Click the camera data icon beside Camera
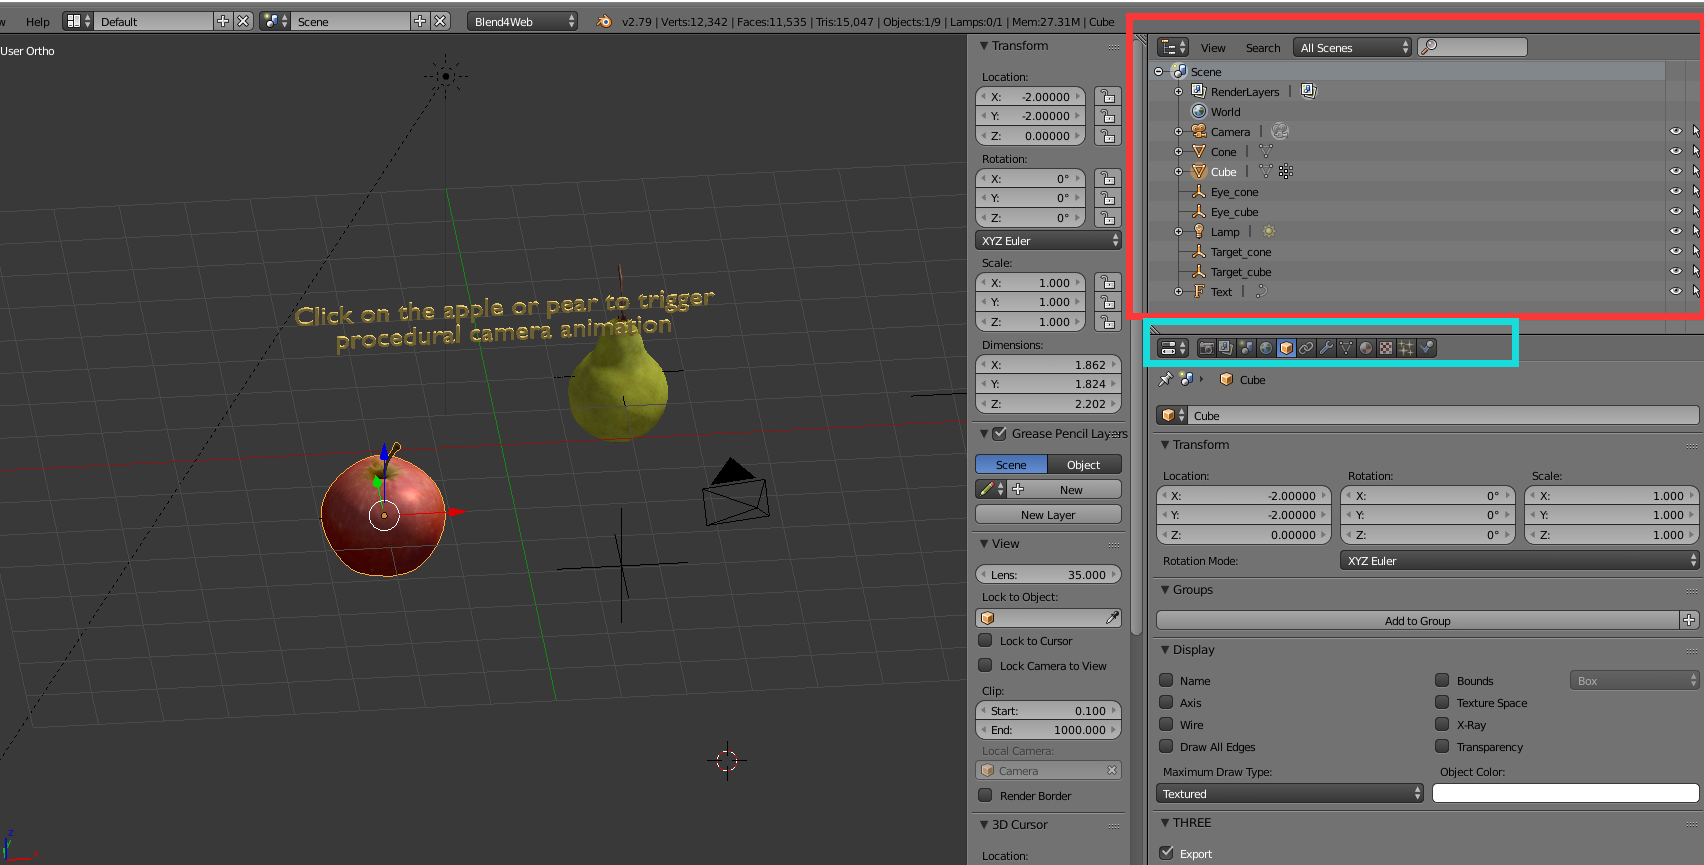Screen dimensions: 1704x865 pos(1280,132)
